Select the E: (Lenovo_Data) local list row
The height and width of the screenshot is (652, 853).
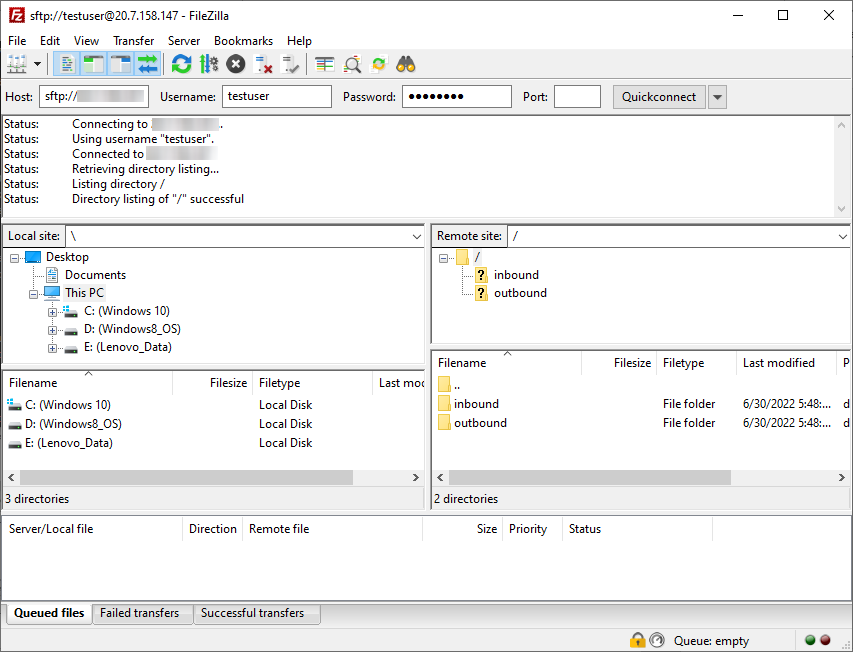213,443
